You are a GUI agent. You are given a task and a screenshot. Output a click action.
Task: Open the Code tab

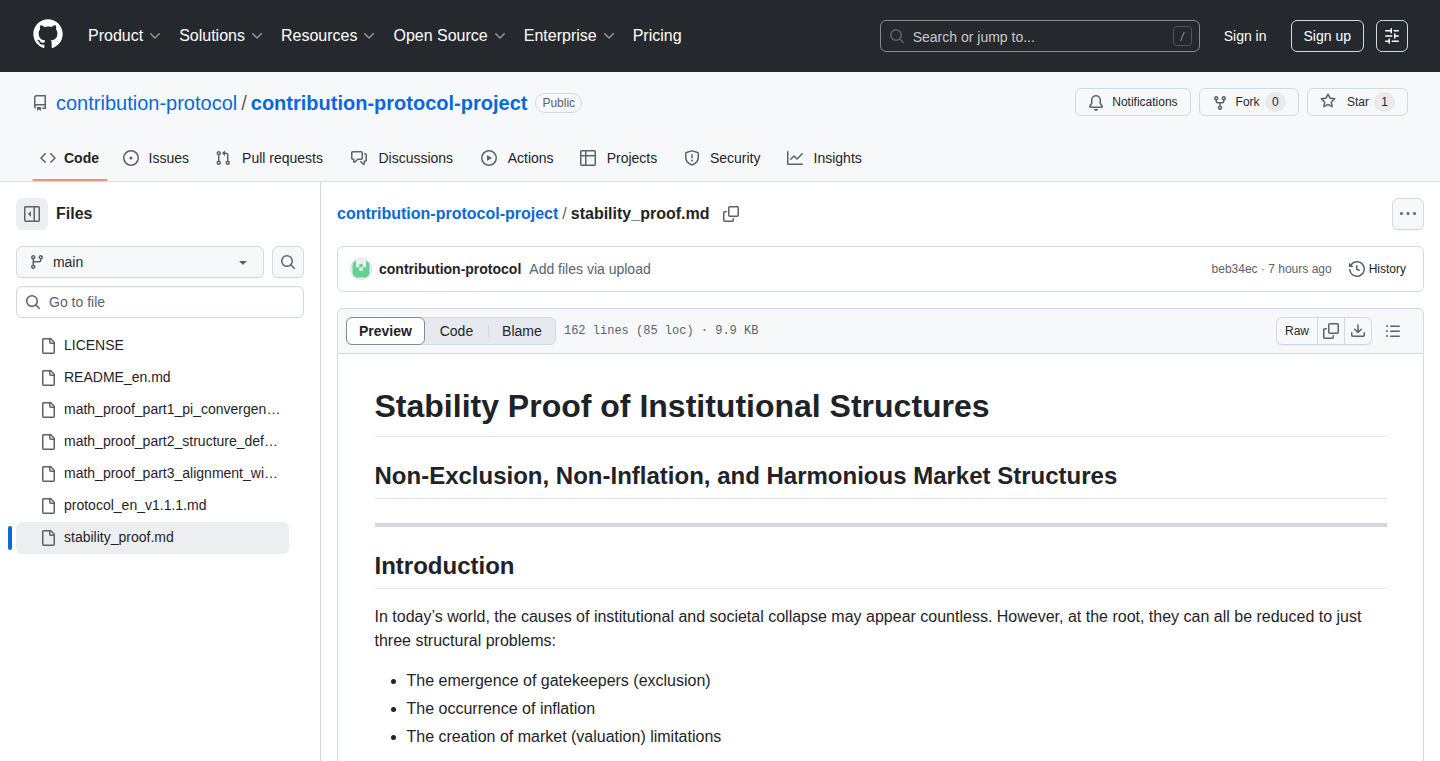pyautogui.click(x=69, y=158)
